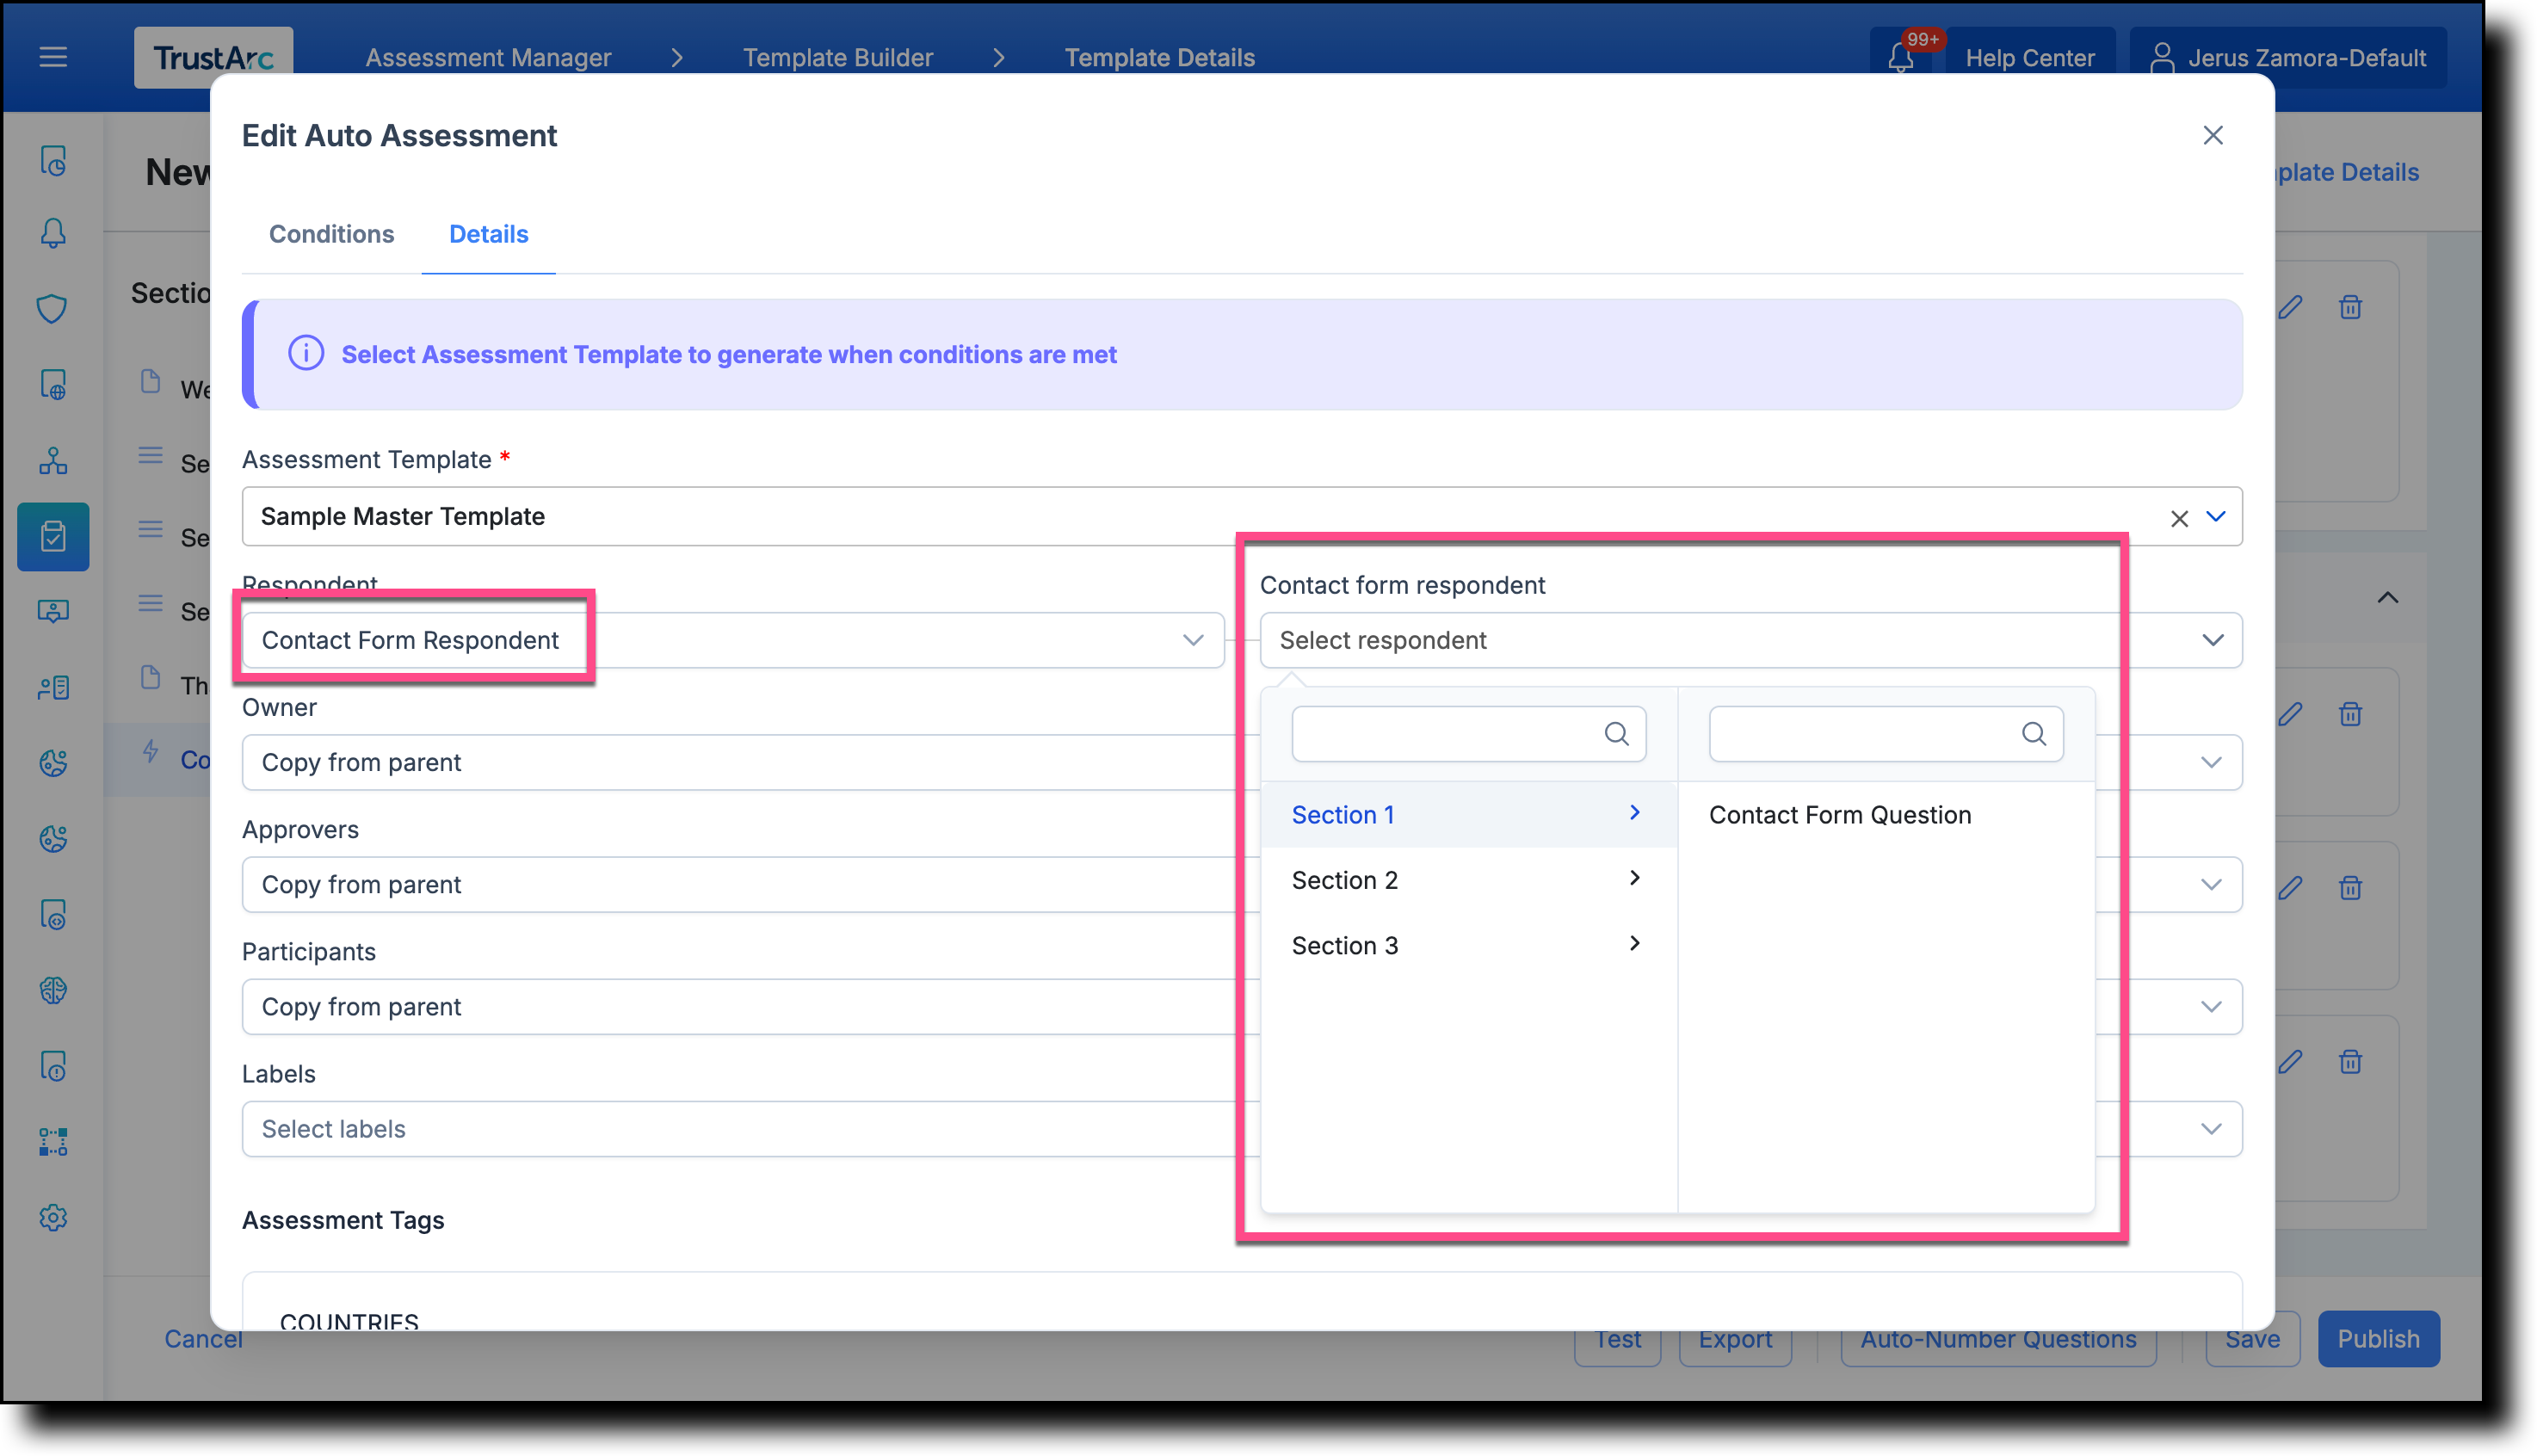Expand Section 3 in respondent picker

(x=1468, y=945)
